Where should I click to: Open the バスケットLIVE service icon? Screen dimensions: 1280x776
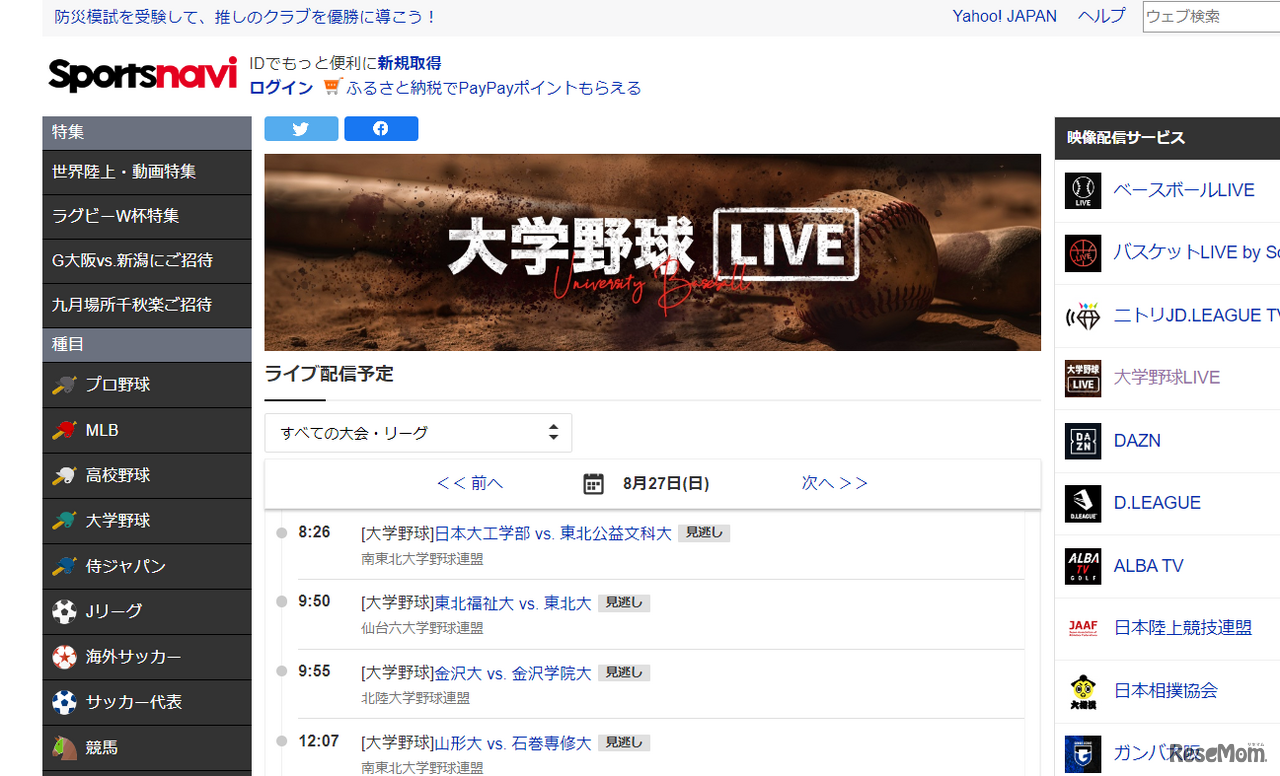[x=1083, y=252]
